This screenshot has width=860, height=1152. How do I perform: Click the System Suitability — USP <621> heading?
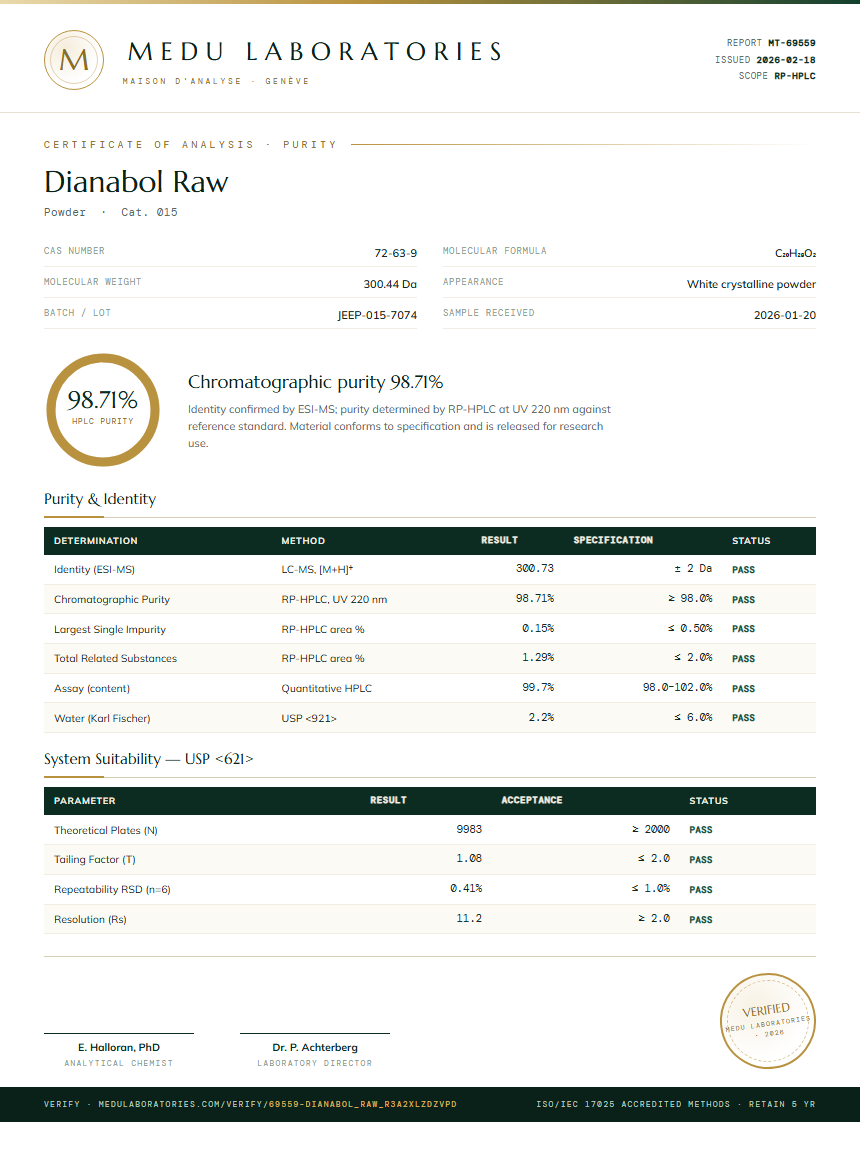148,759
